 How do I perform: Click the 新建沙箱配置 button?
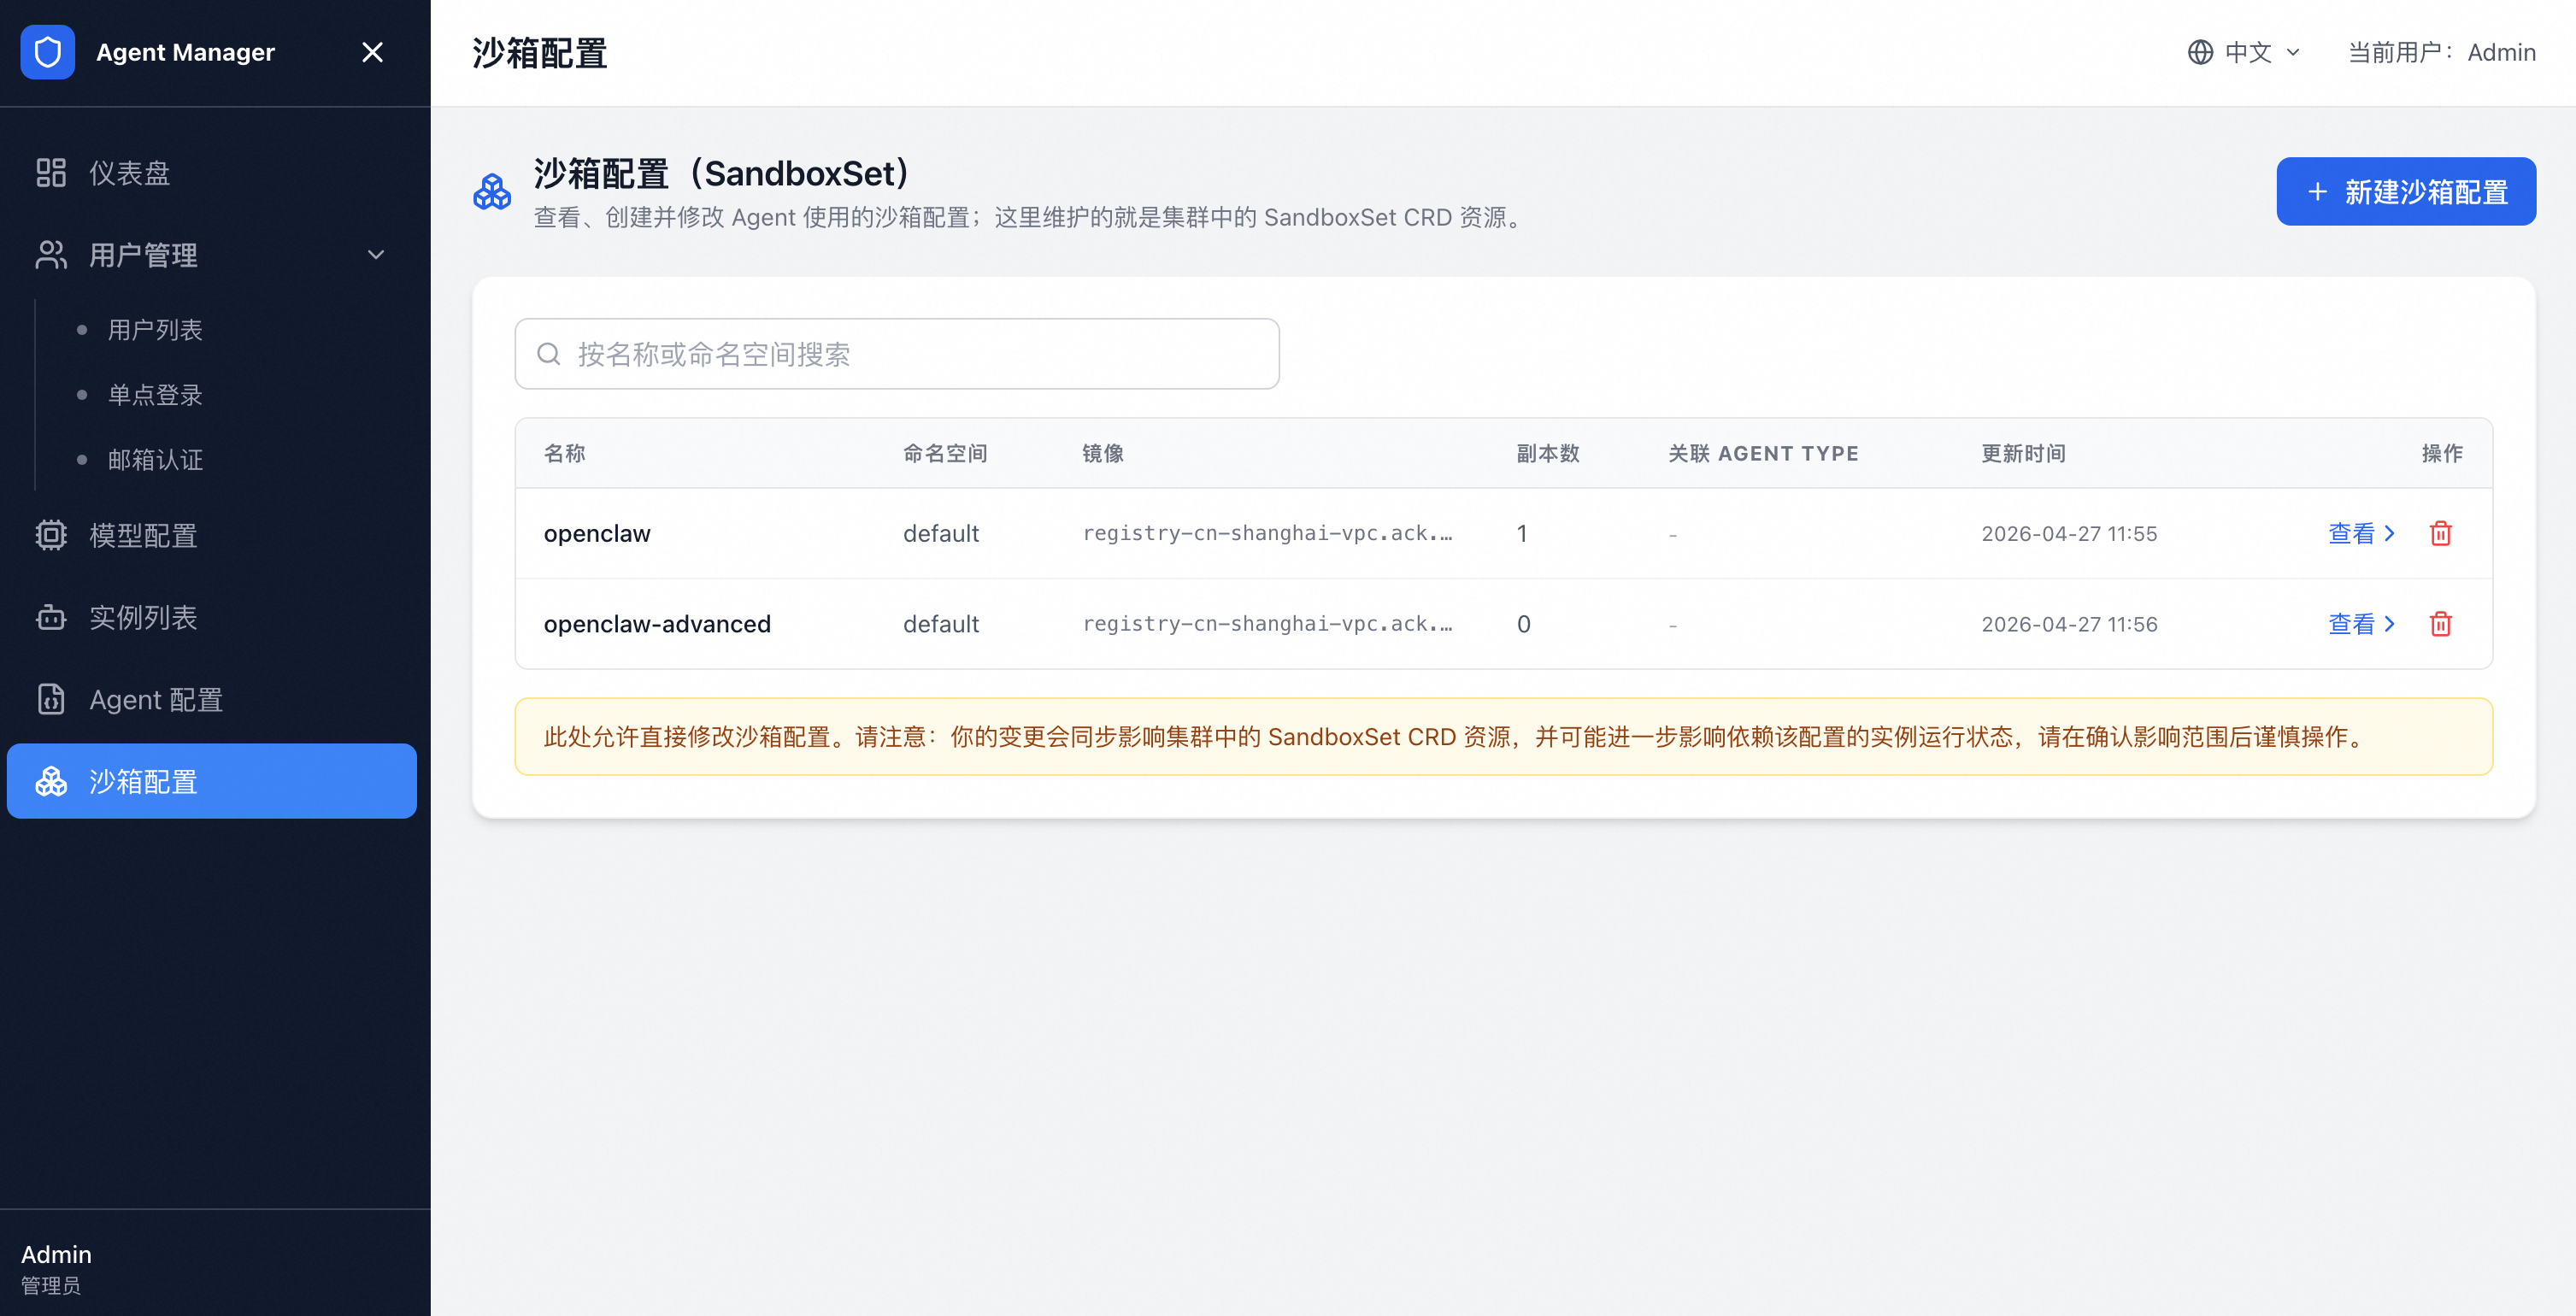point(2406,191)
